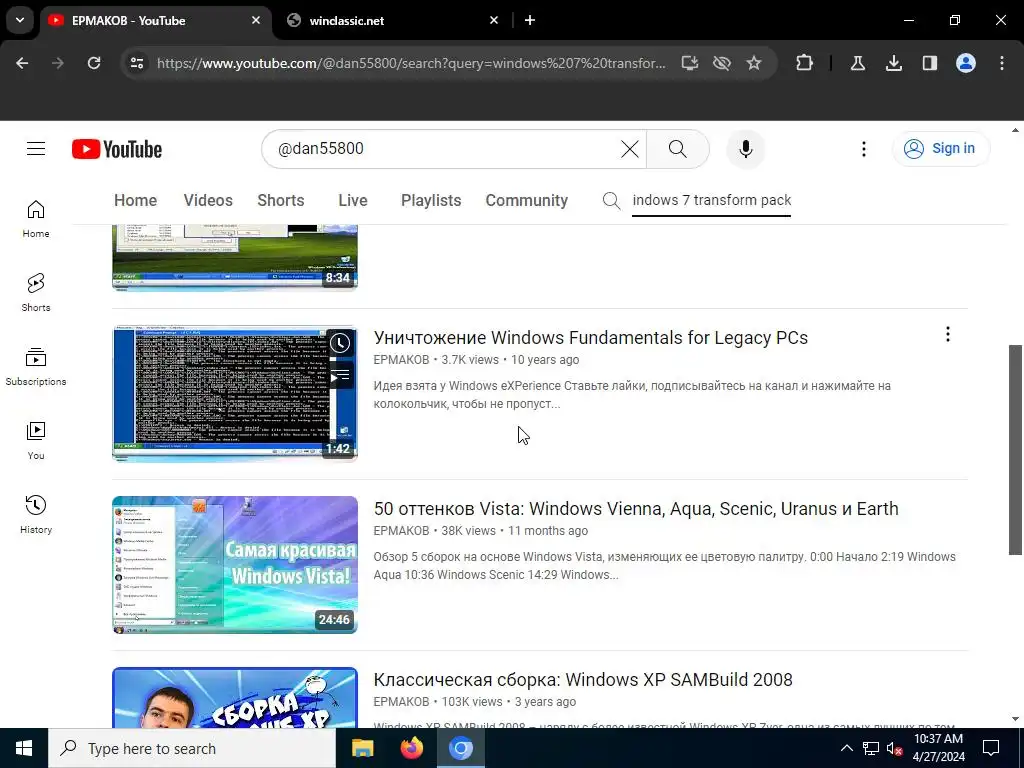Open the notification center icon

coord(991,748)
